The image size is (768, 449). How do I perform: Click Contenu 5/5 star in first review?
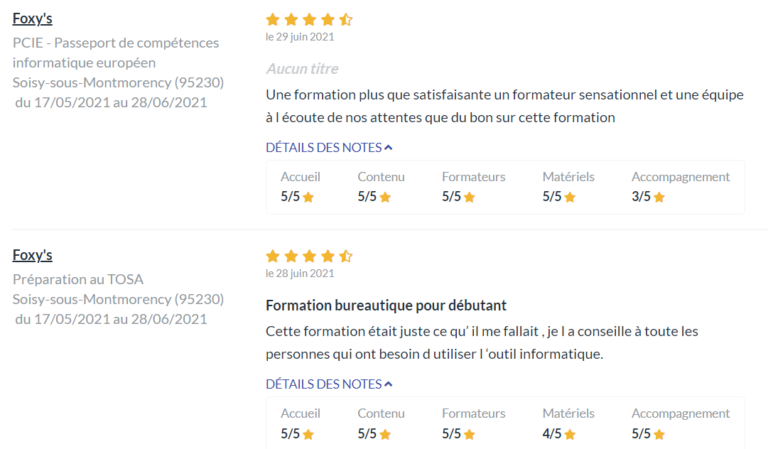click(385, 197)
